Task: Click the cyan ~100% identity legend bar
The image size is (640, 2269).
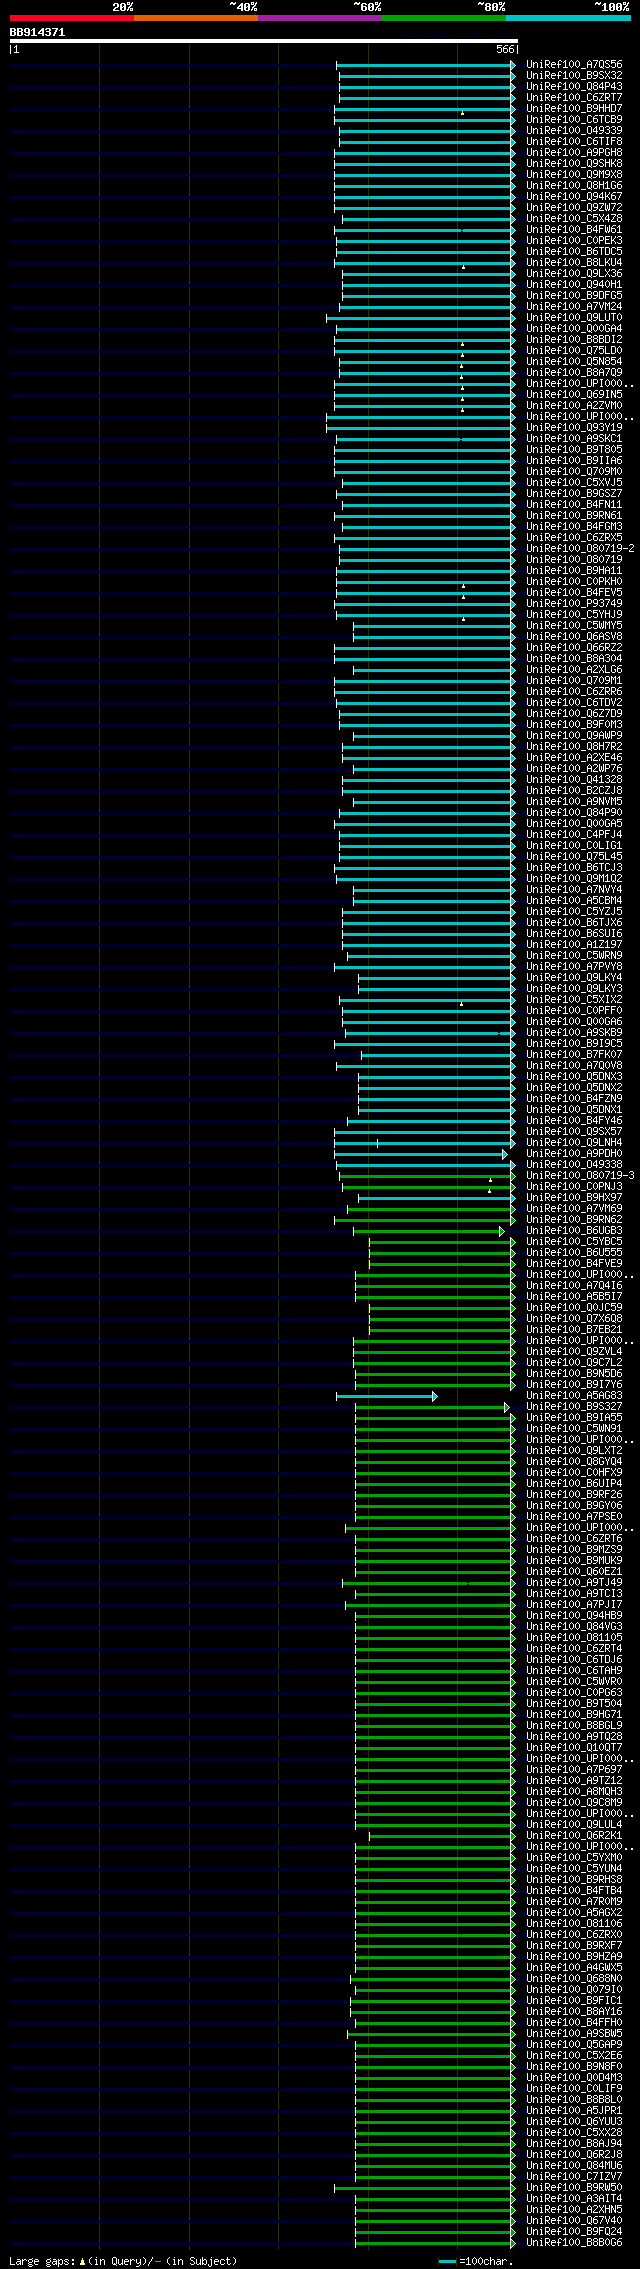Action: 568,18
